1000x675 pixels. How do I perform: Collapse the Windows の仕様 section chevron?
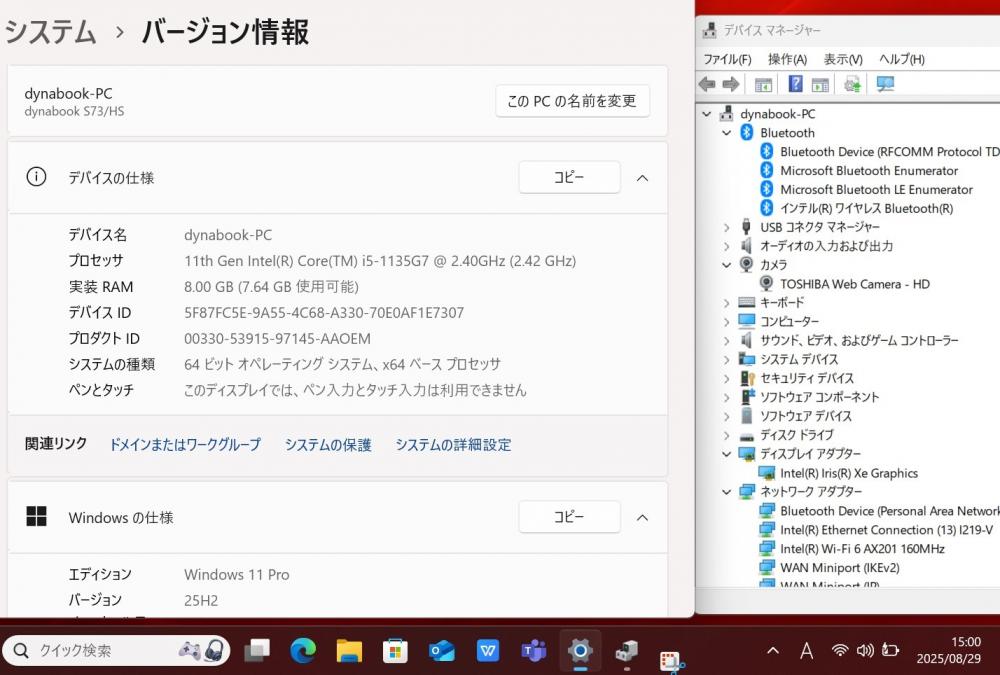coord(643,518)
